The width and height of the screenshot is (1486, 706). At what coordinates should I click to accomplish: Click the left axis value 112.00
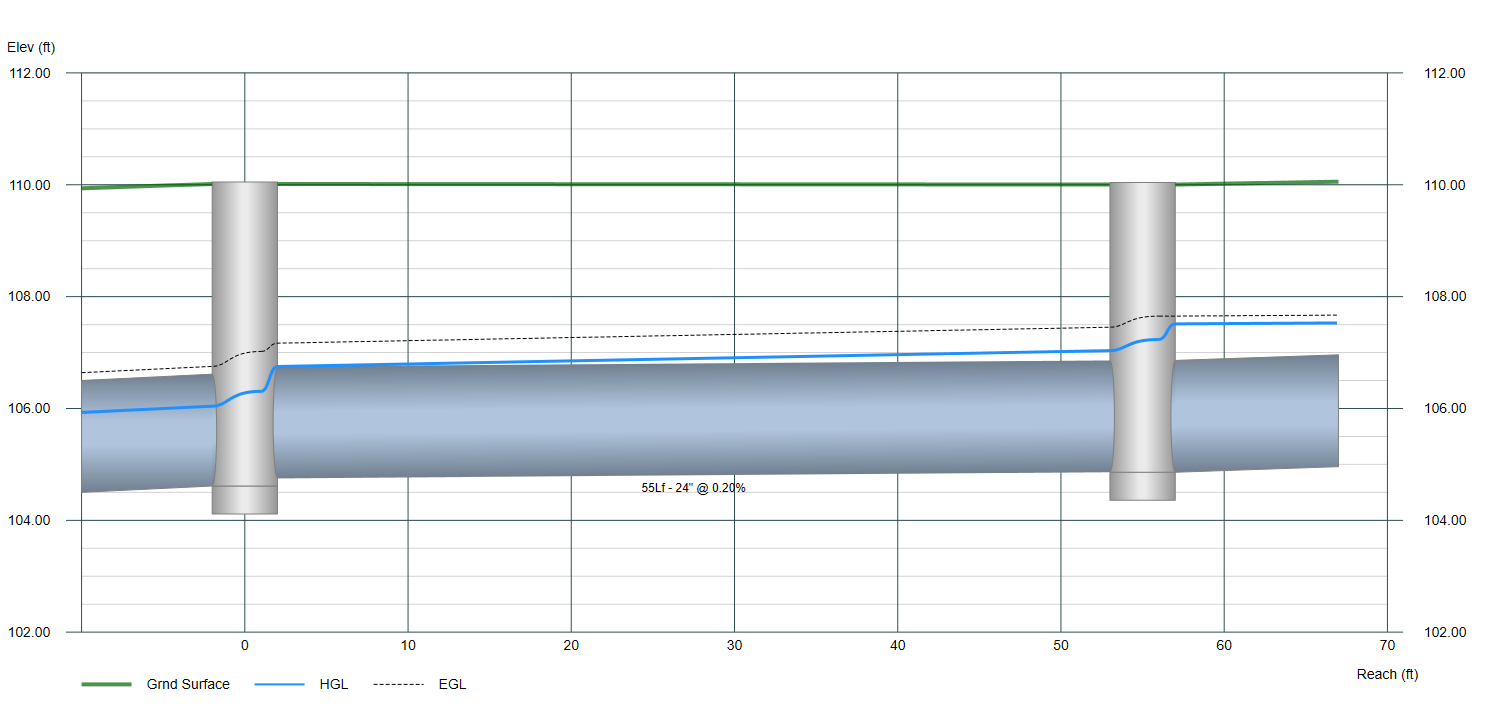pyautogui.click(x=30, y=73)
